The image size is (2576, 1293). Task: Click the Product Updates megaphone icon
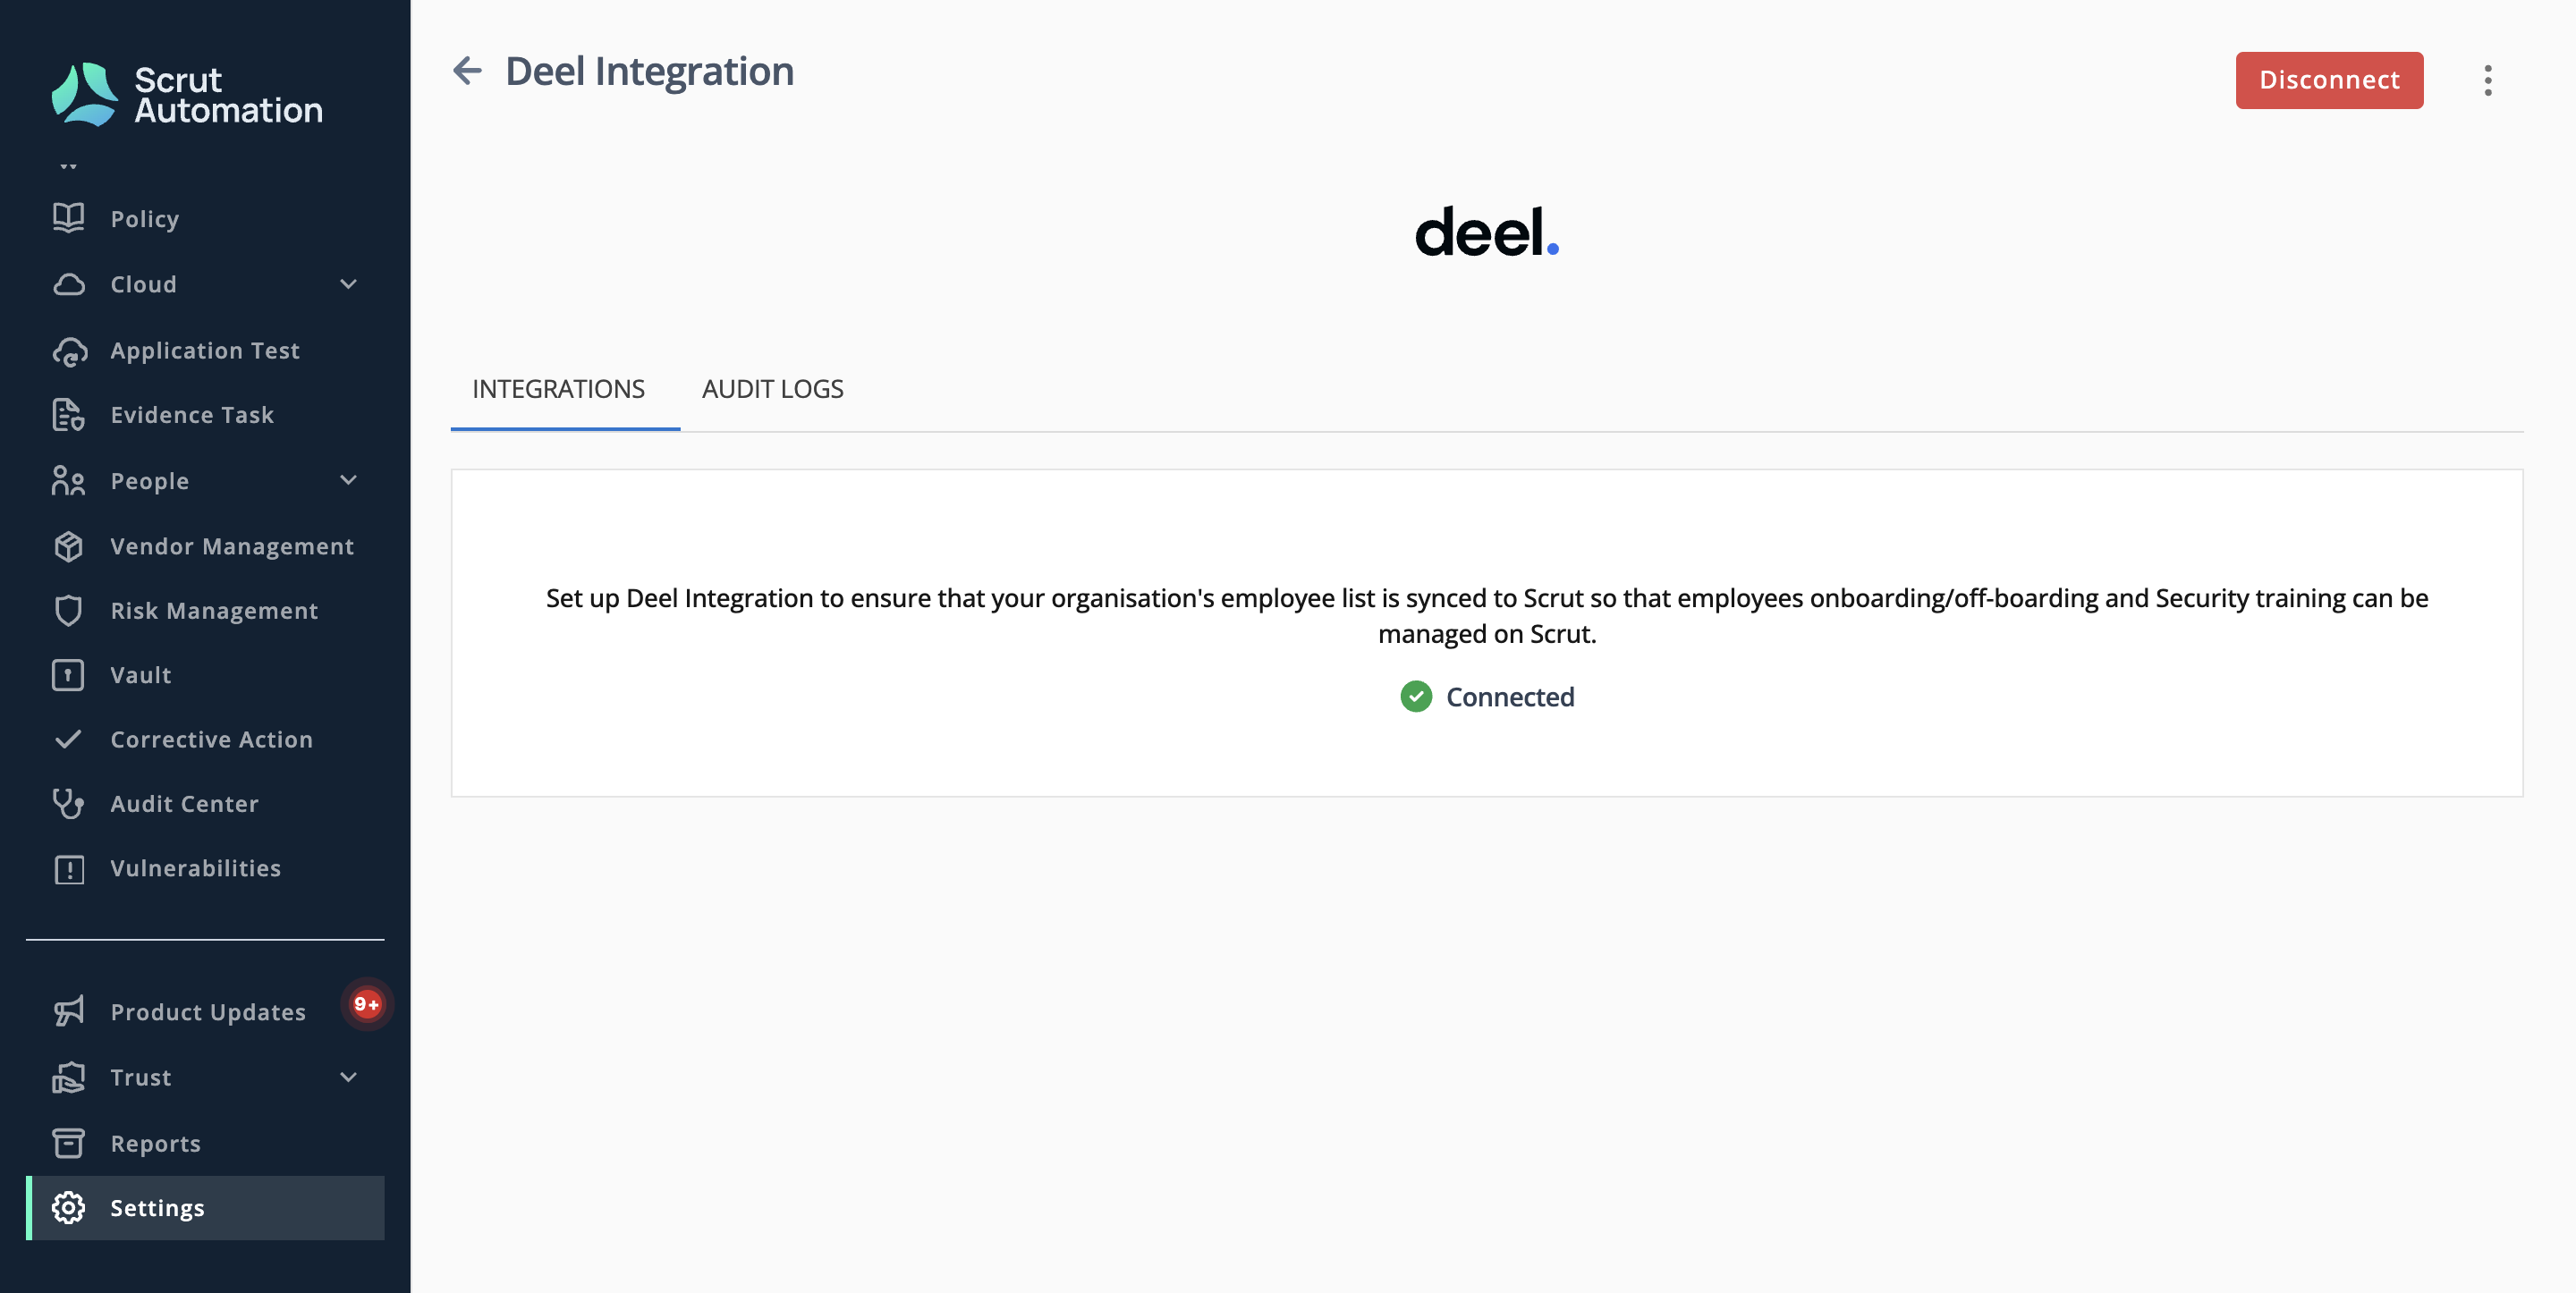68,1011
